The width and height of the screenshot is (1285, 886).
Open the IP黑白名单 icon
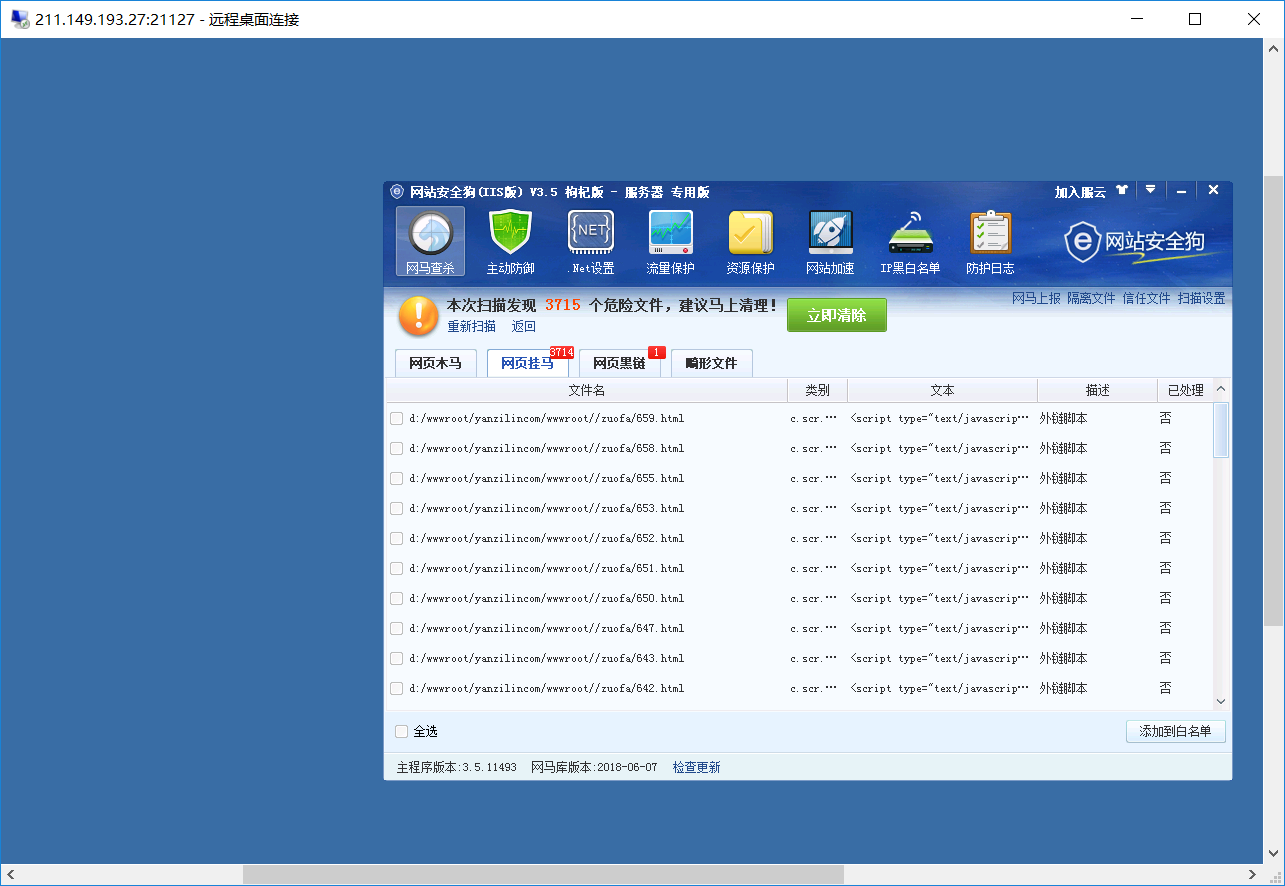point(910,242)
